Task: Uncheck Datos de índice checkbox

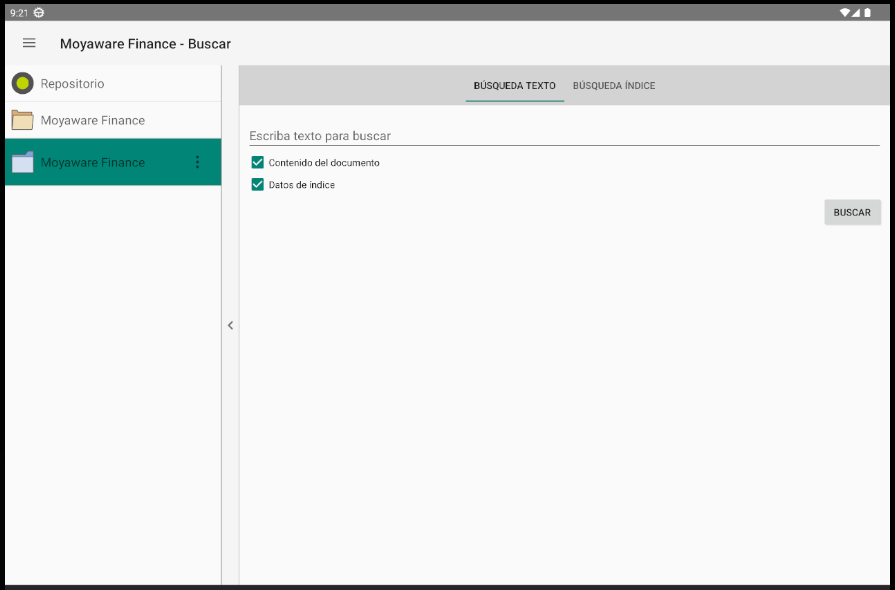Action: (257, 184)
